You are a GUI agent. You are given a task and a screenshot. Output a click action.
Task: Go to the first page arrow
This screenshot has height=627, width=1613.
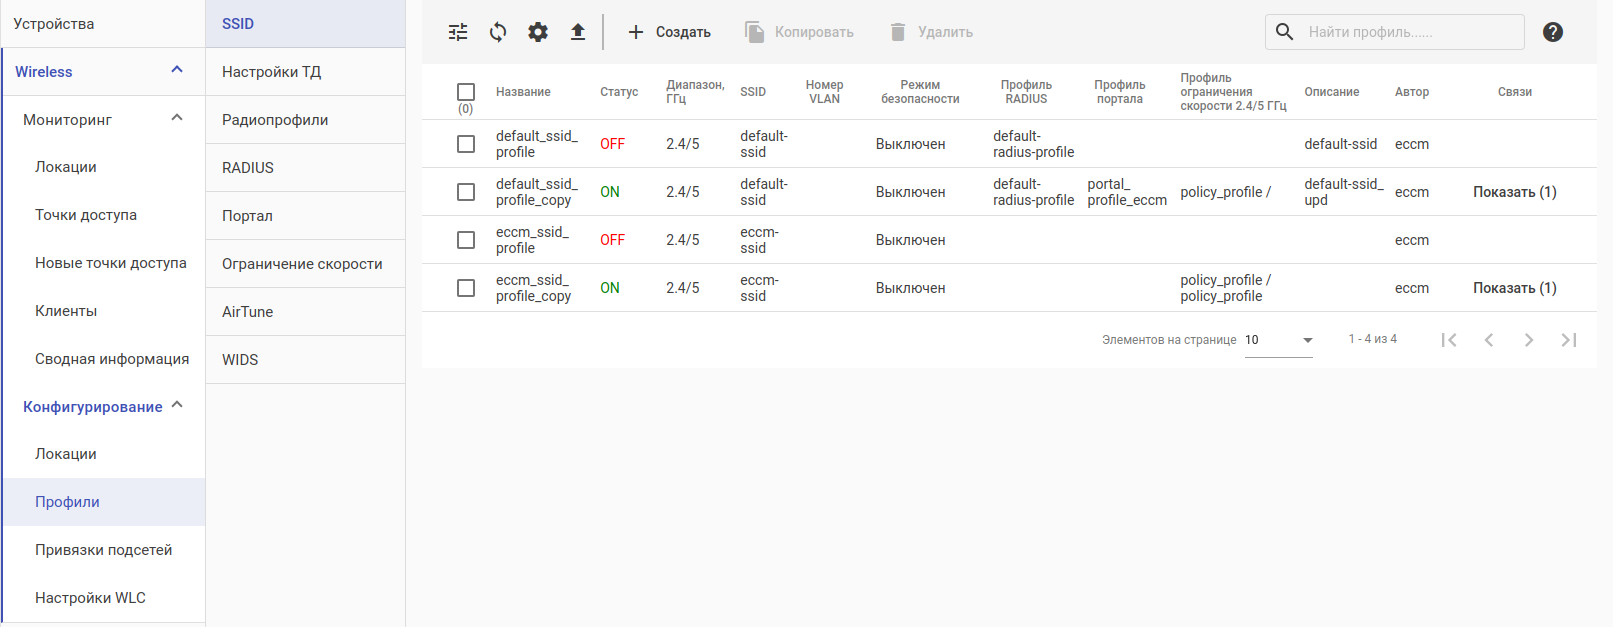(1449, 340)
